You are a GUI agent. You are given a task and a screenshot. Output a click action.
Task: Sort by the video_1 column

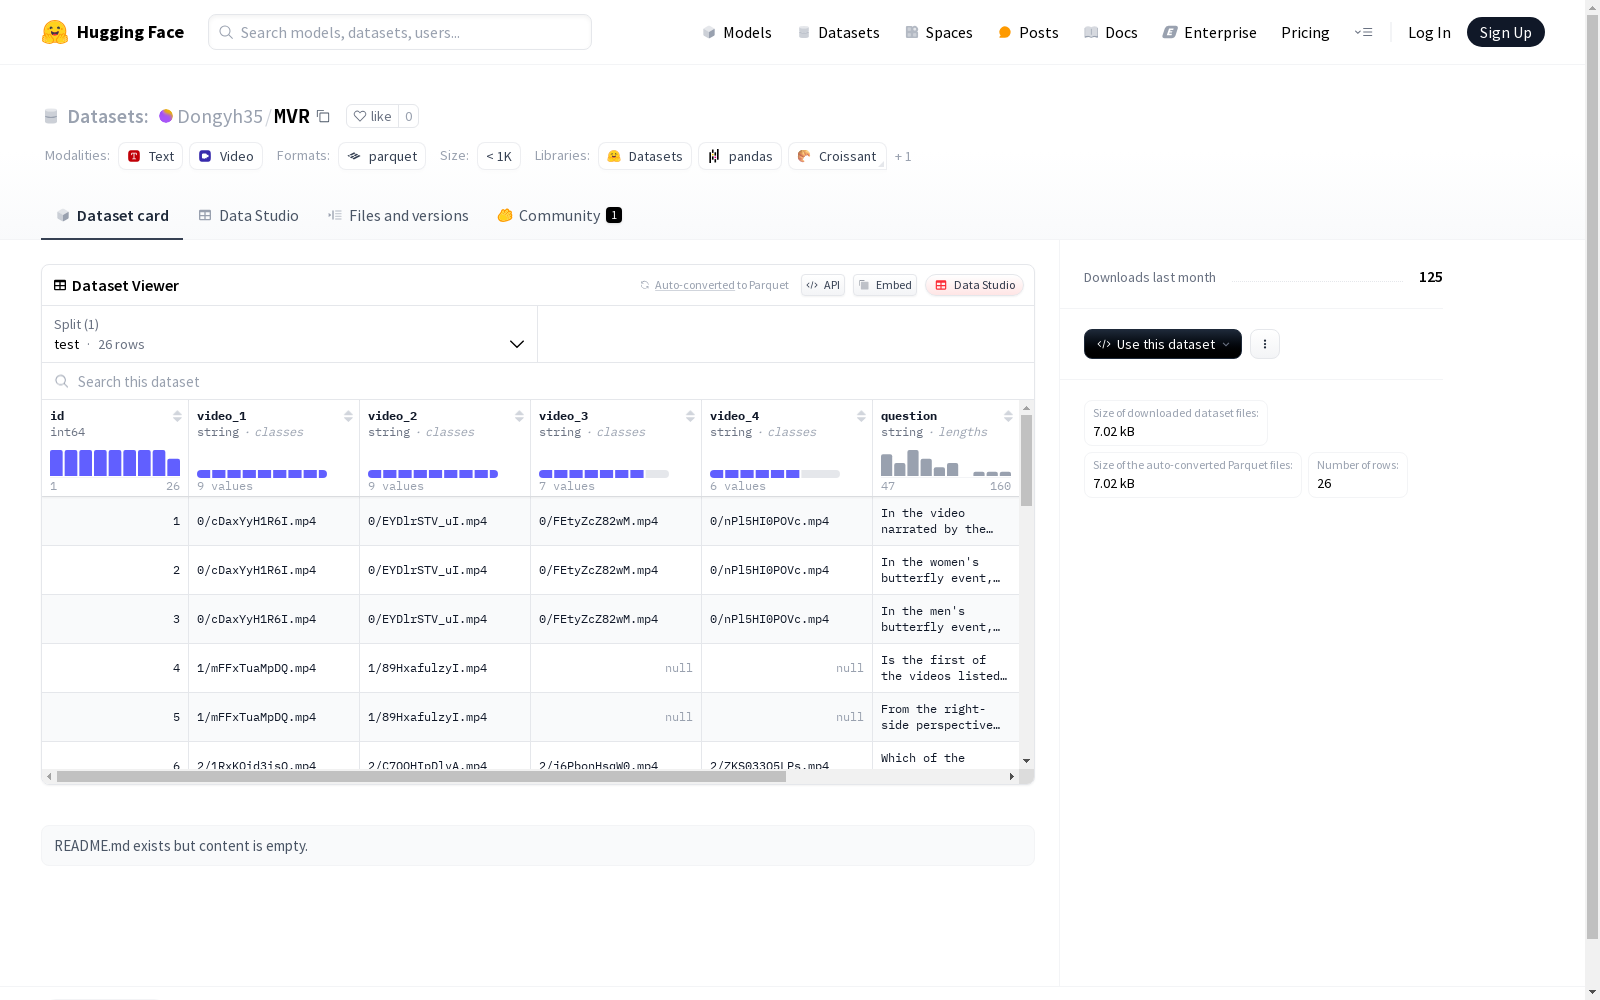[348, 416]
